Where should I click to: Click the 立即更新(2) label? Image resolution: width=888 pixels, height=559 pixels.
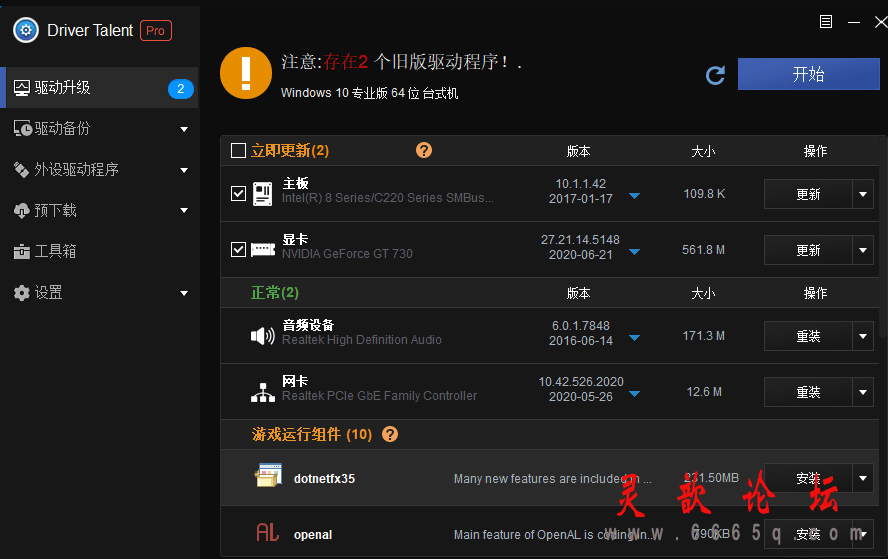(290, 151)
